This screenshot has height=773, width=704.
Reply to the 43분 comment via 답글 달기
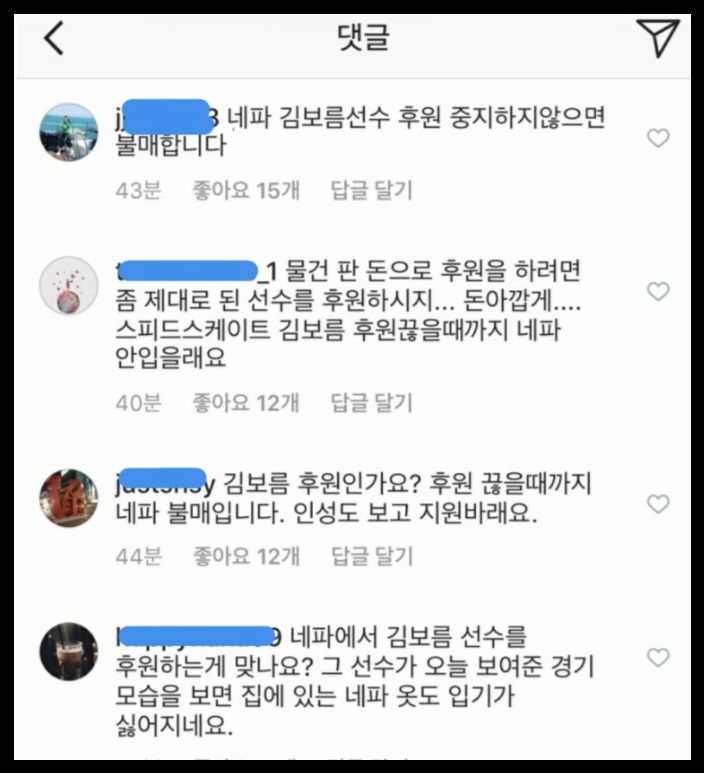click(x=371, y=190)
